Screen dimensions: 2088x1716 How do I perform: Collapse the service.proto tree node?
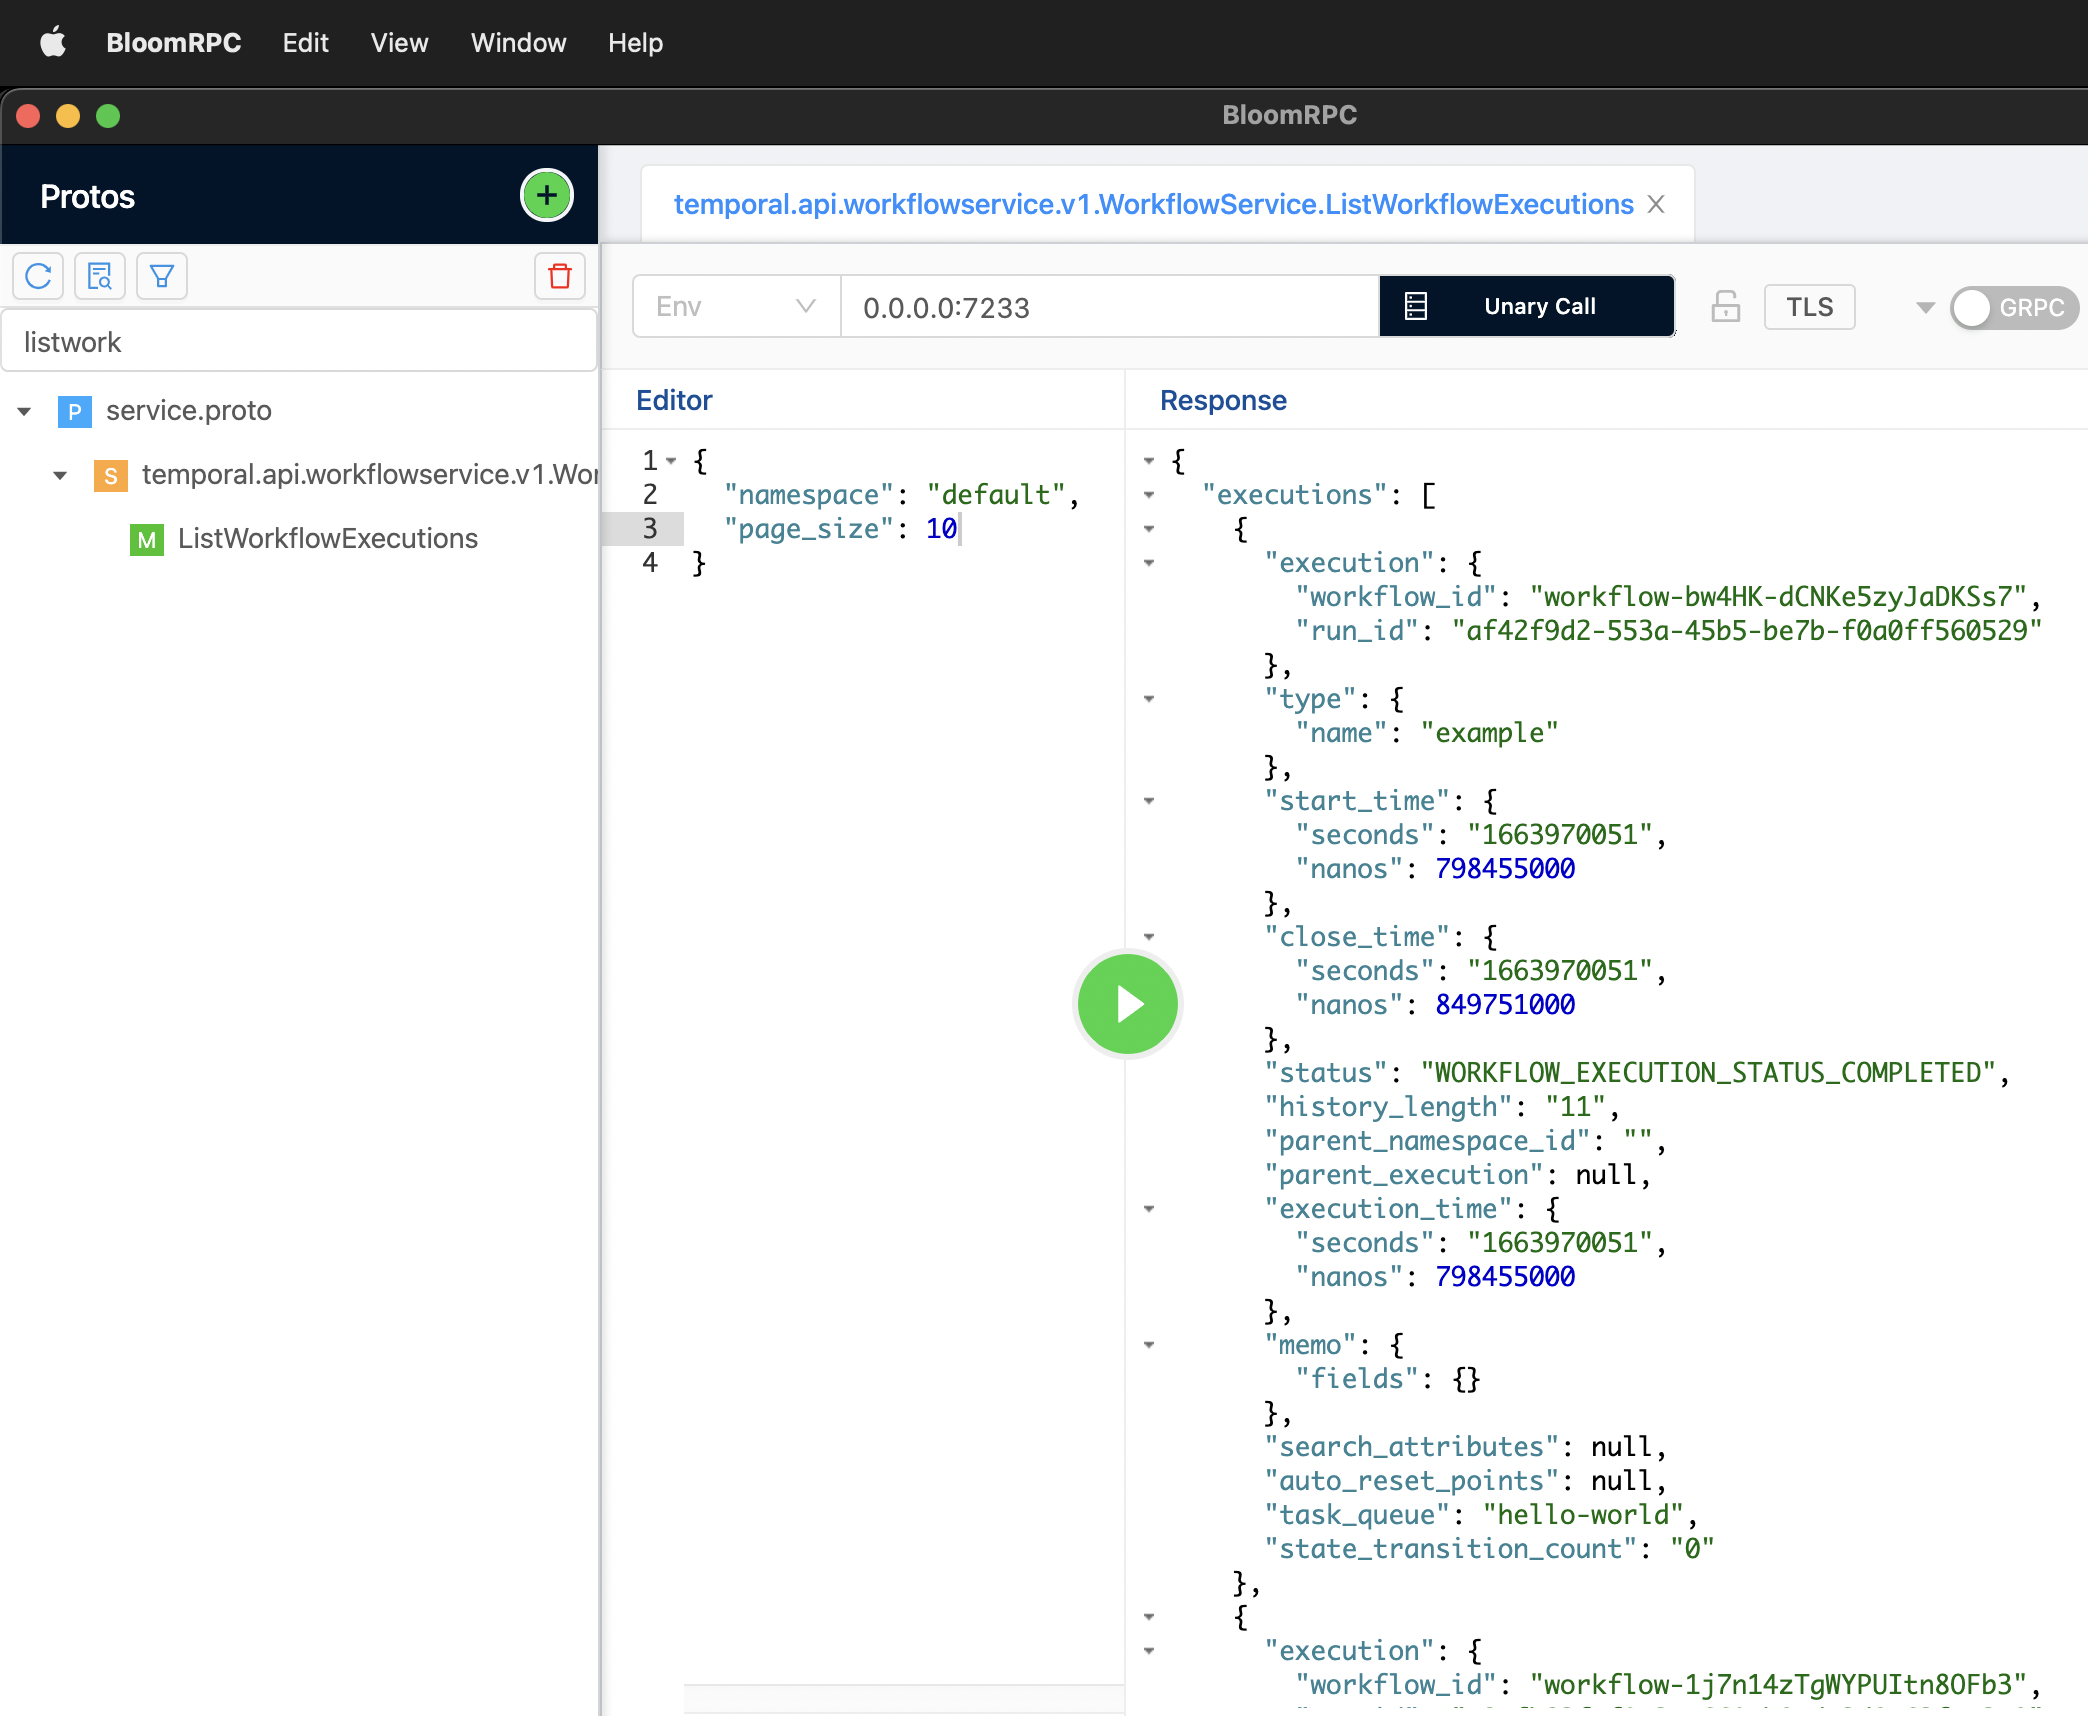24,411
